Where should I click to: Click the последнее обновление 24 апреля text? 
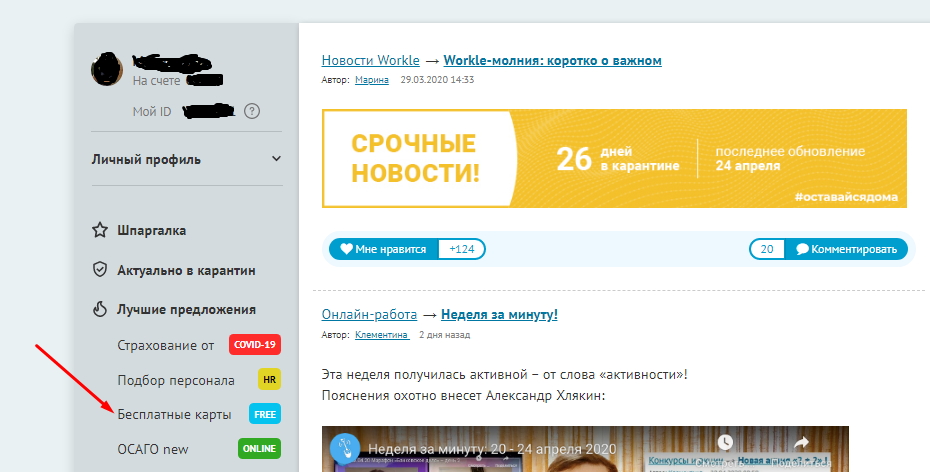[790, 158]
